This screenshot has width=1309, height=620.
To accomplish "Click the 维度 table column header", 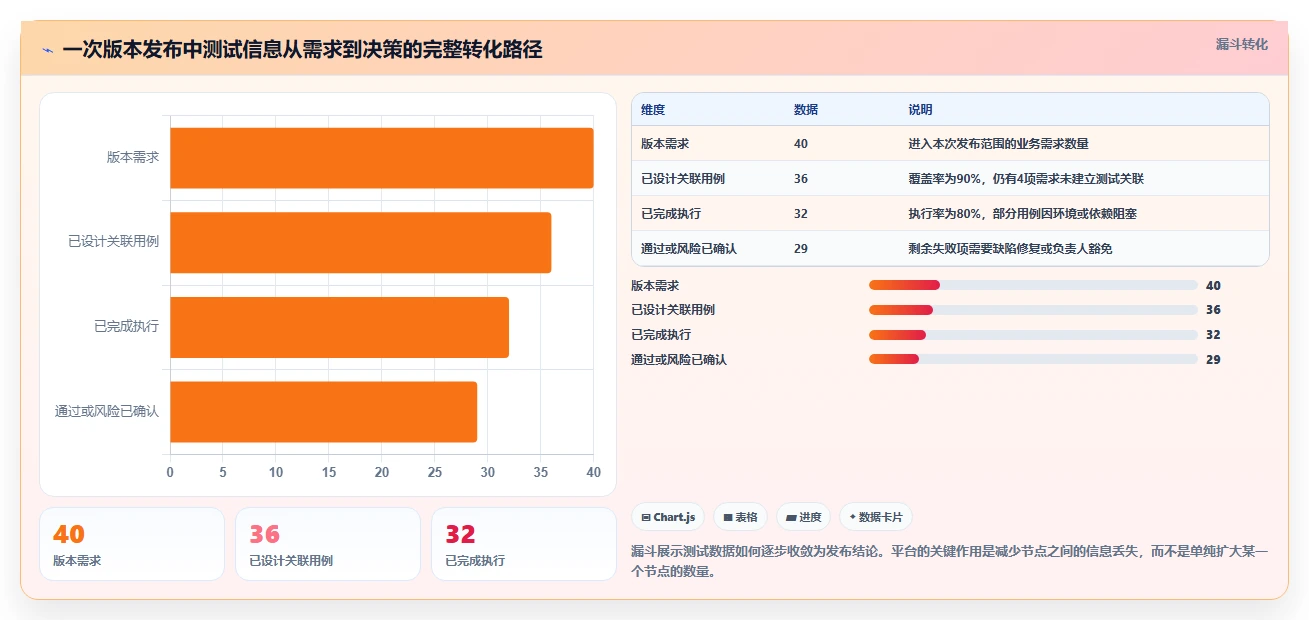I will click(653, 110).
